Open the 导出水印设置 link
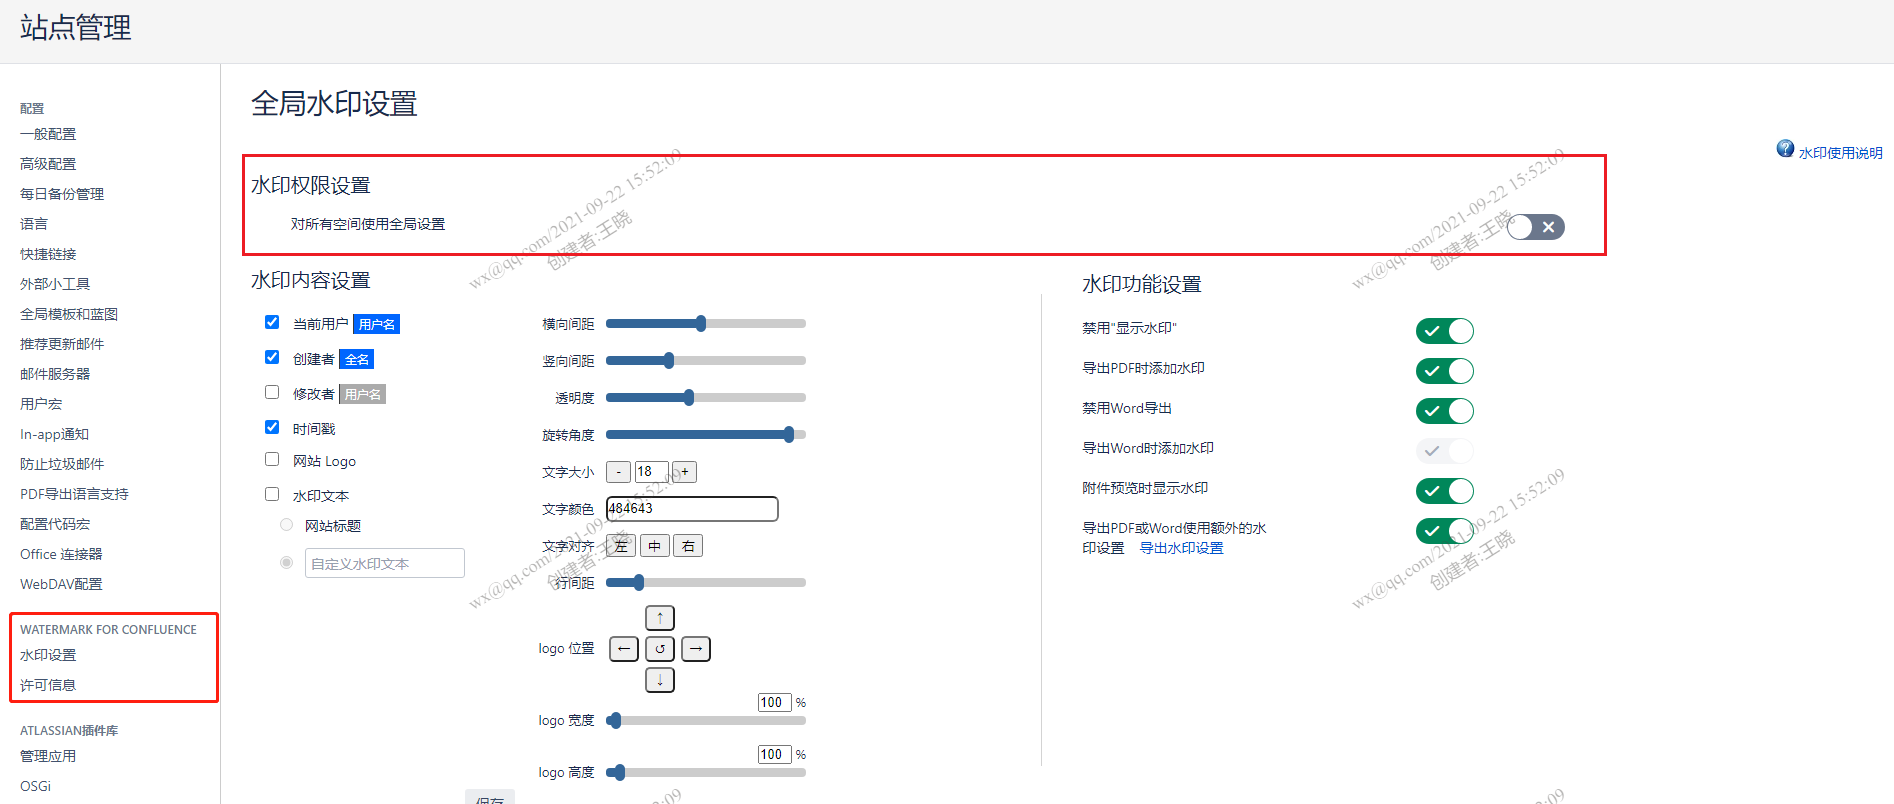 (1181, 548)
